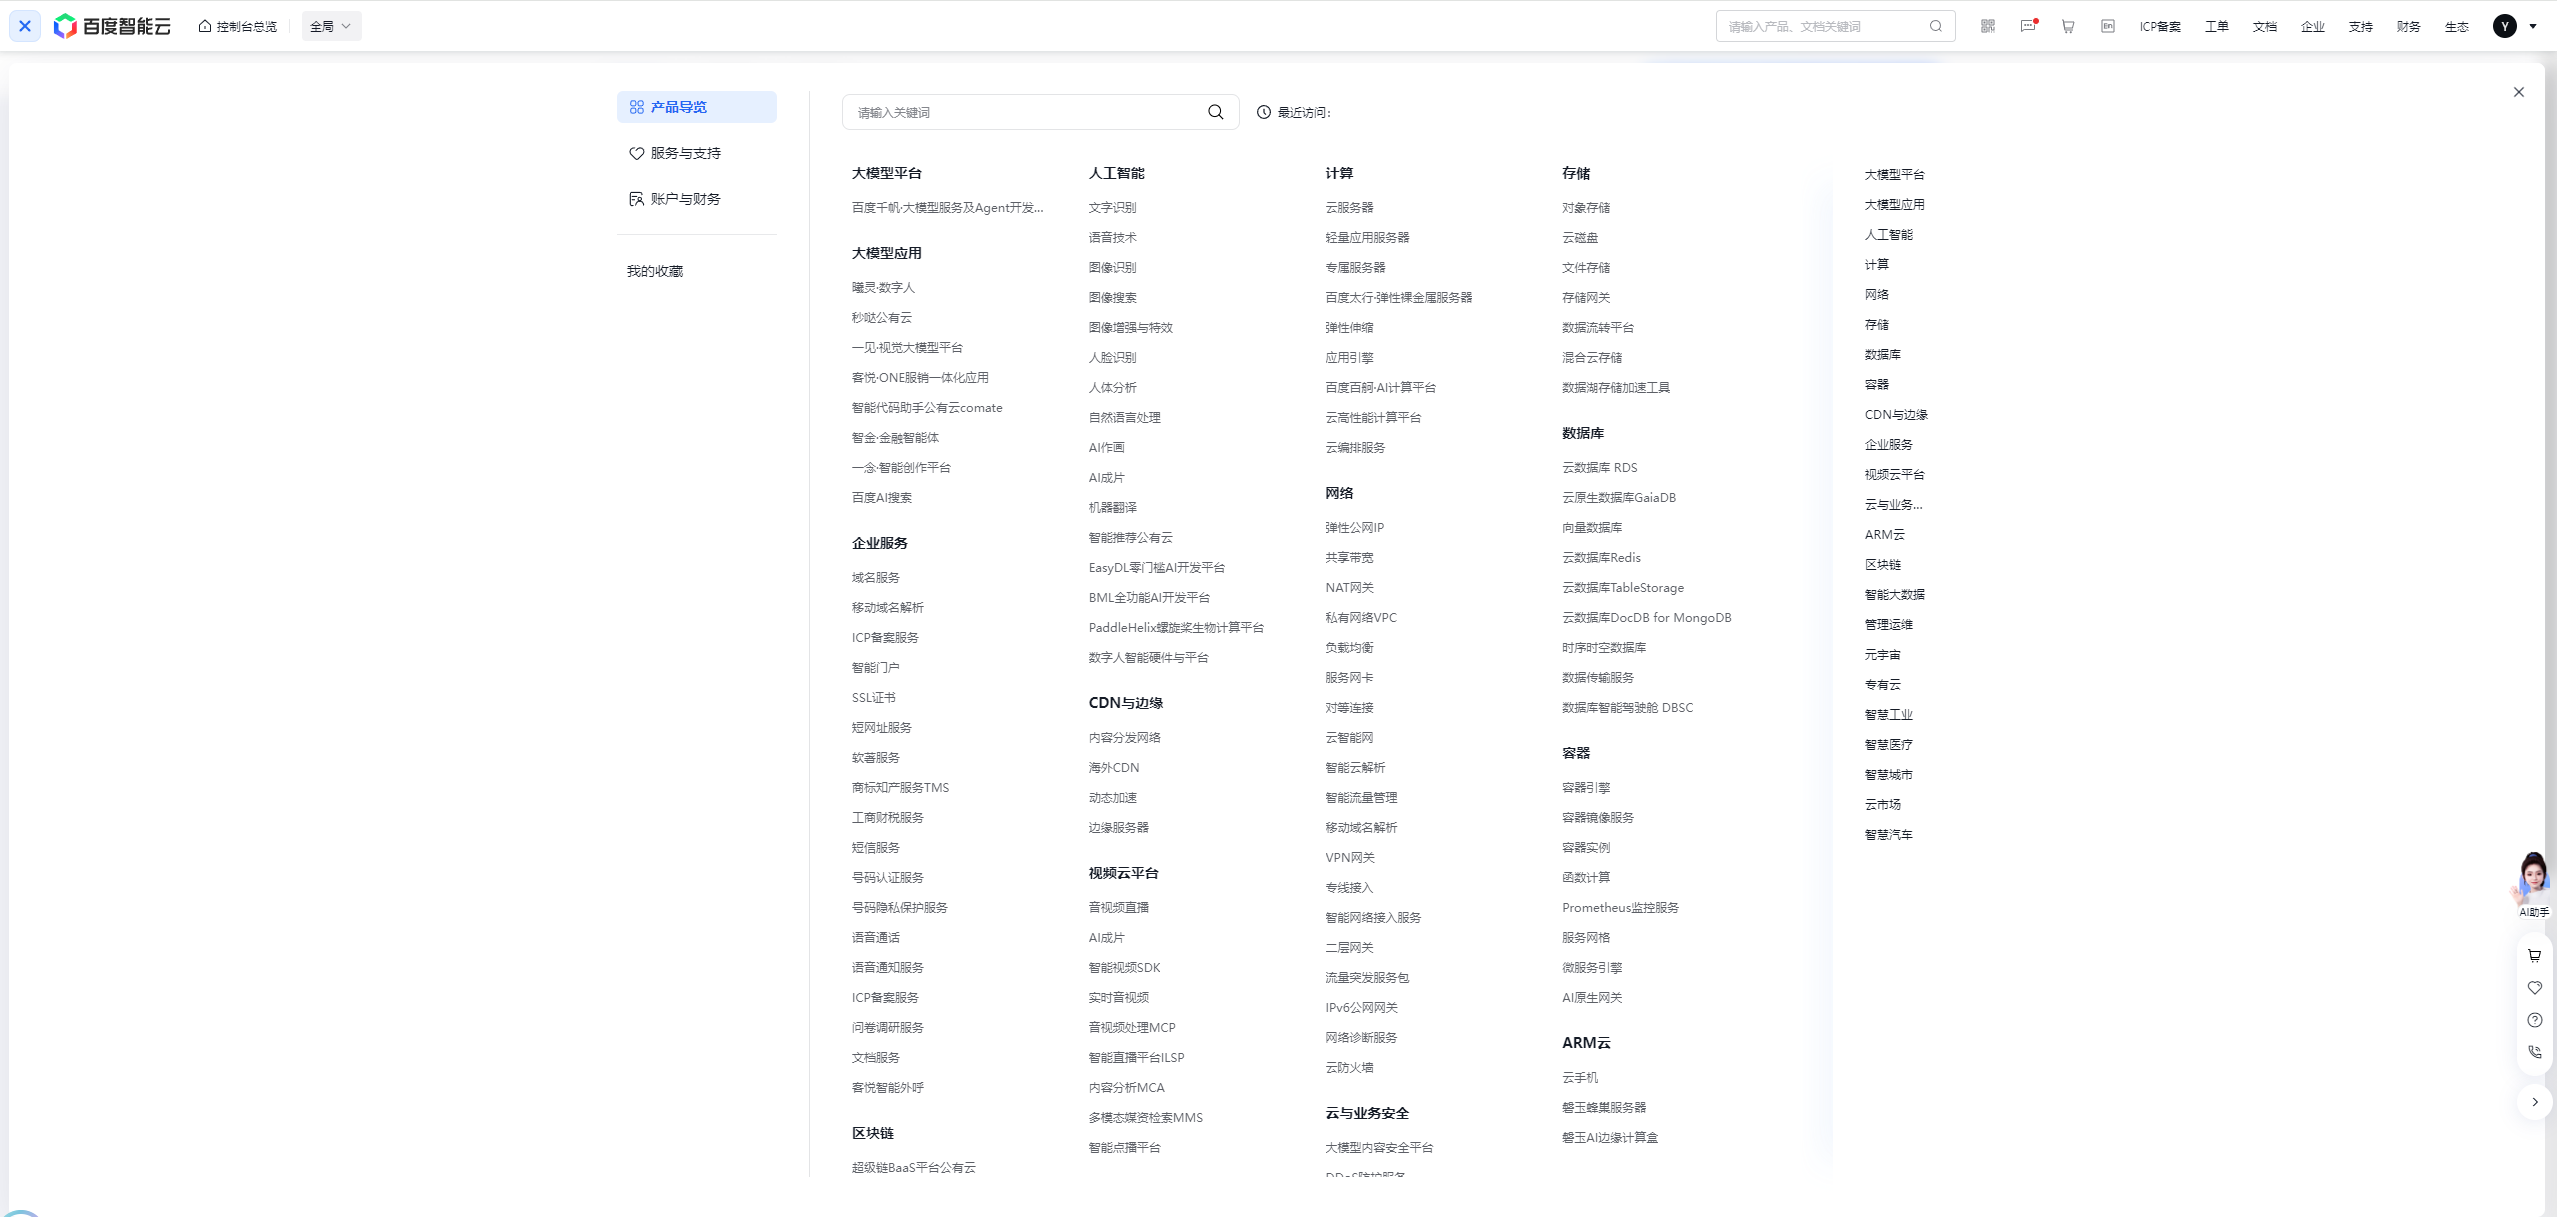Expand the floating sidebar chevron arrow
Image resolution: width=2557 pixels, height=1217 pixels.
point(2535,1102)
